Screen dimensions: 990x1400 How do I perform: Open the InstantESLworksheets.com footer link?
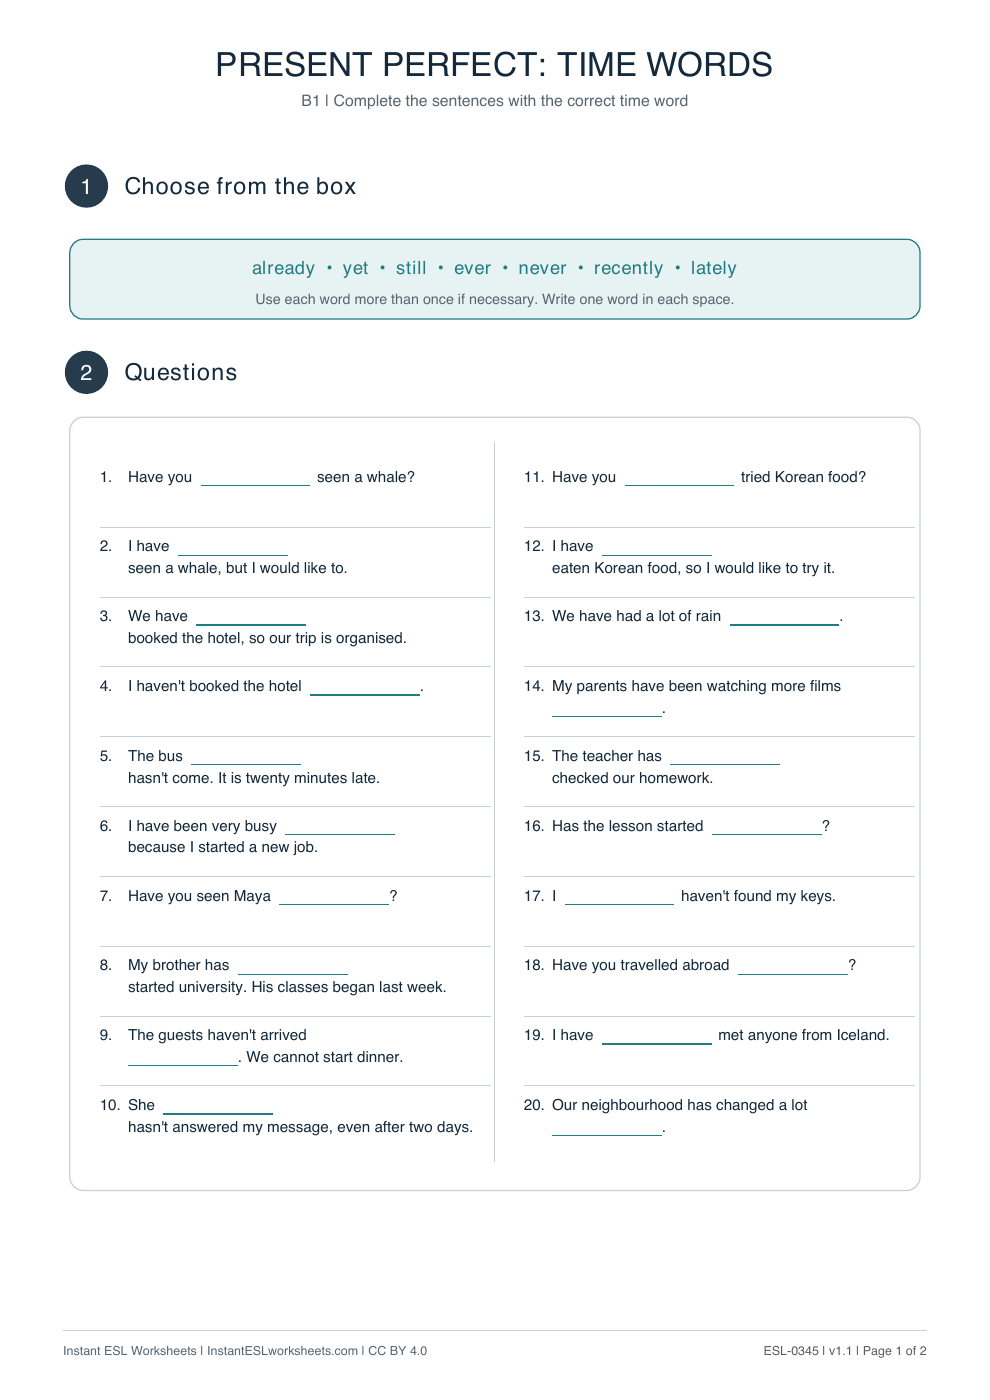(282, 1351)
